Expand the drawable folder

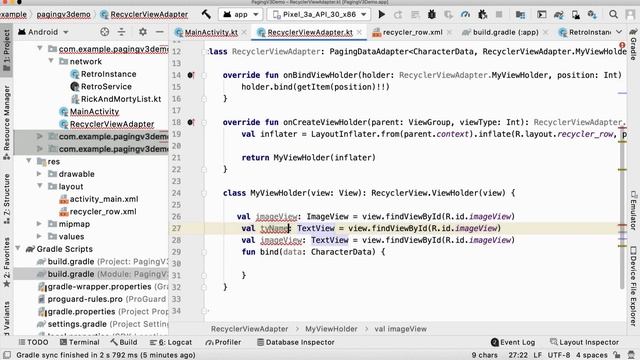40,174
